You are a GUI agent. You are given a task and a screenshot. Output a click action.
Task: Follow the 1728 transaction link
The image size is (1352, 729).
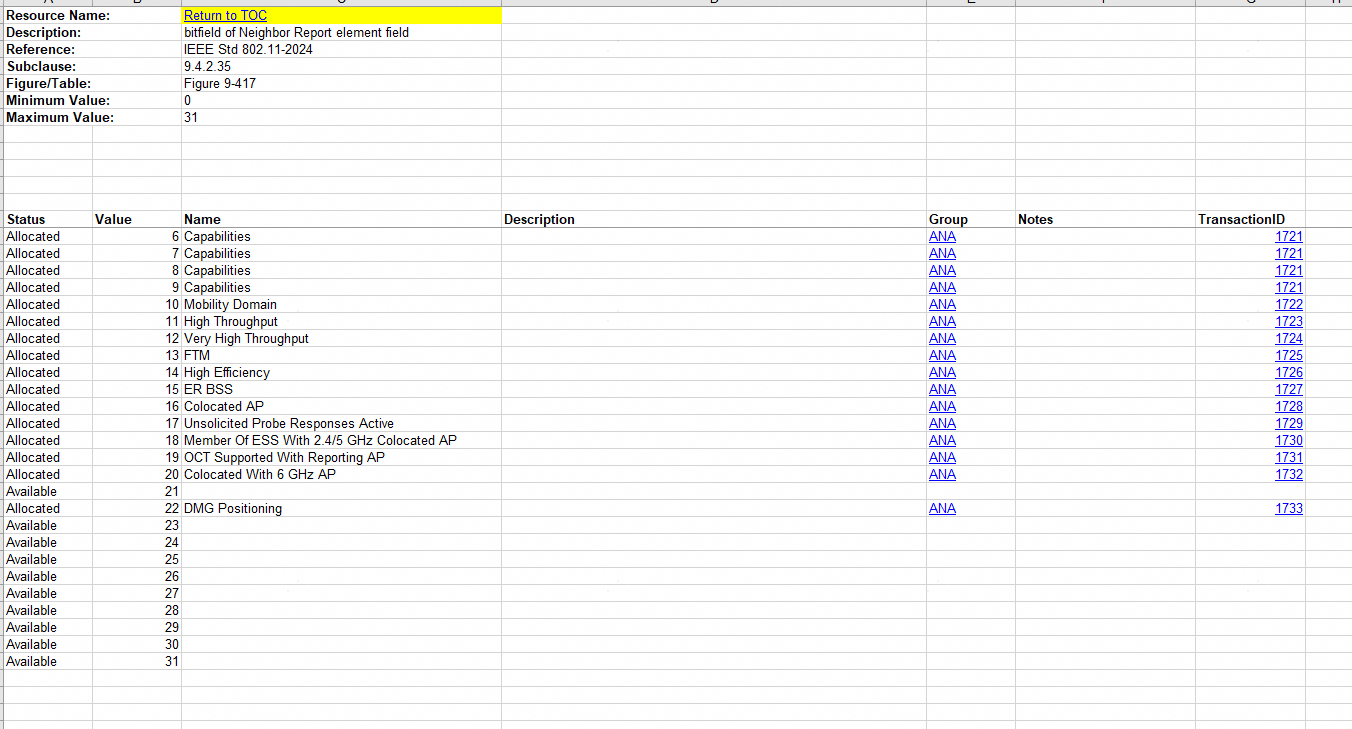pos(1288,407)
